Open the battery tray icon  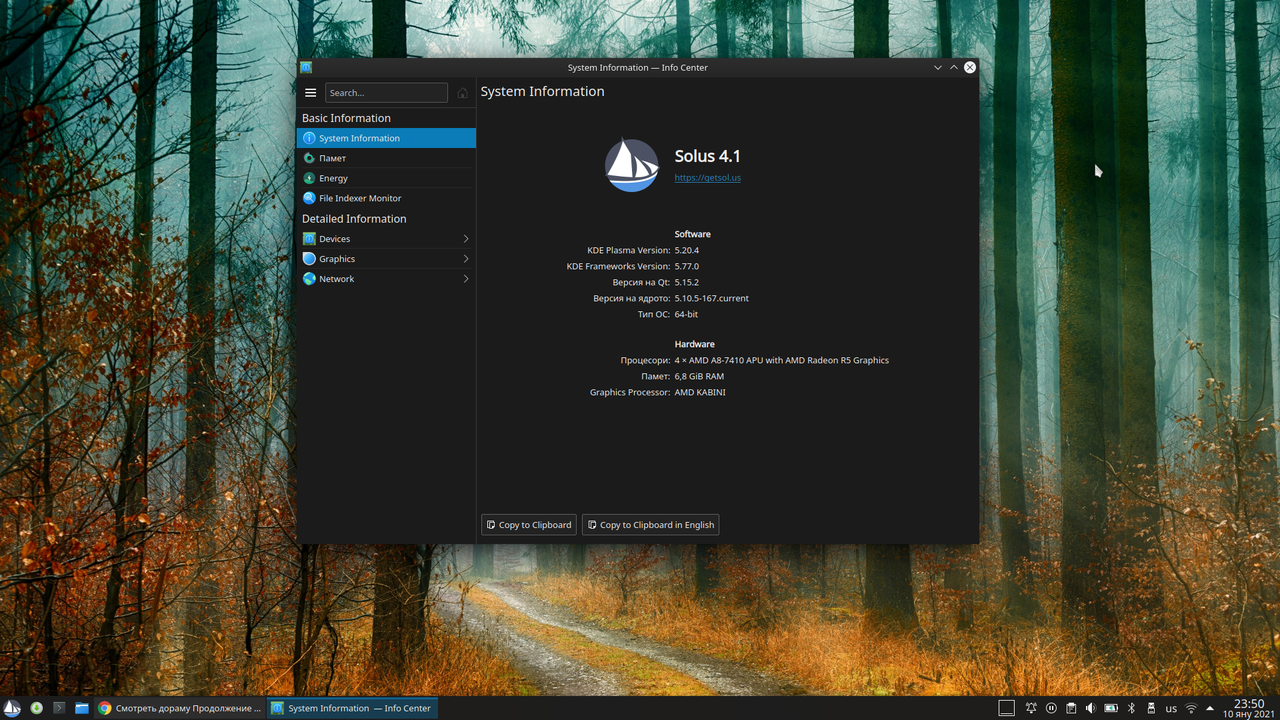click(1111, 708)
